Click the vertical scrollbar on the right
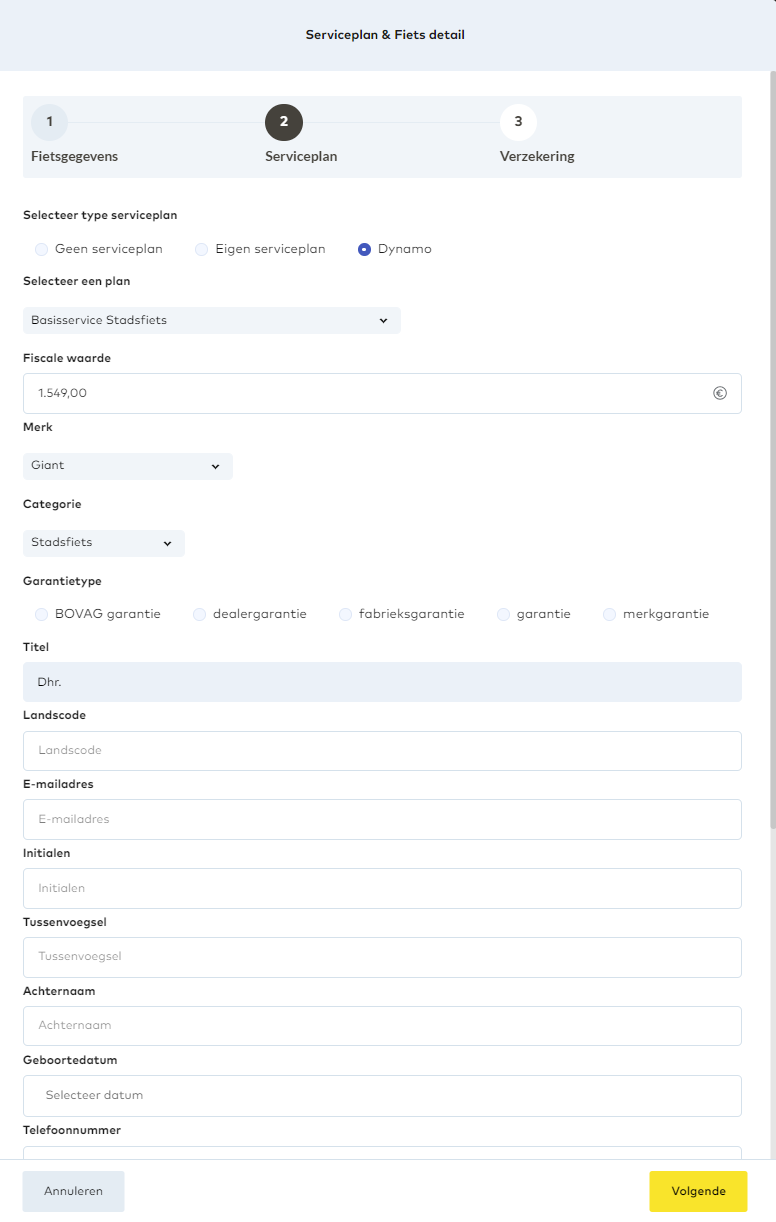 [x=771, y=450]
